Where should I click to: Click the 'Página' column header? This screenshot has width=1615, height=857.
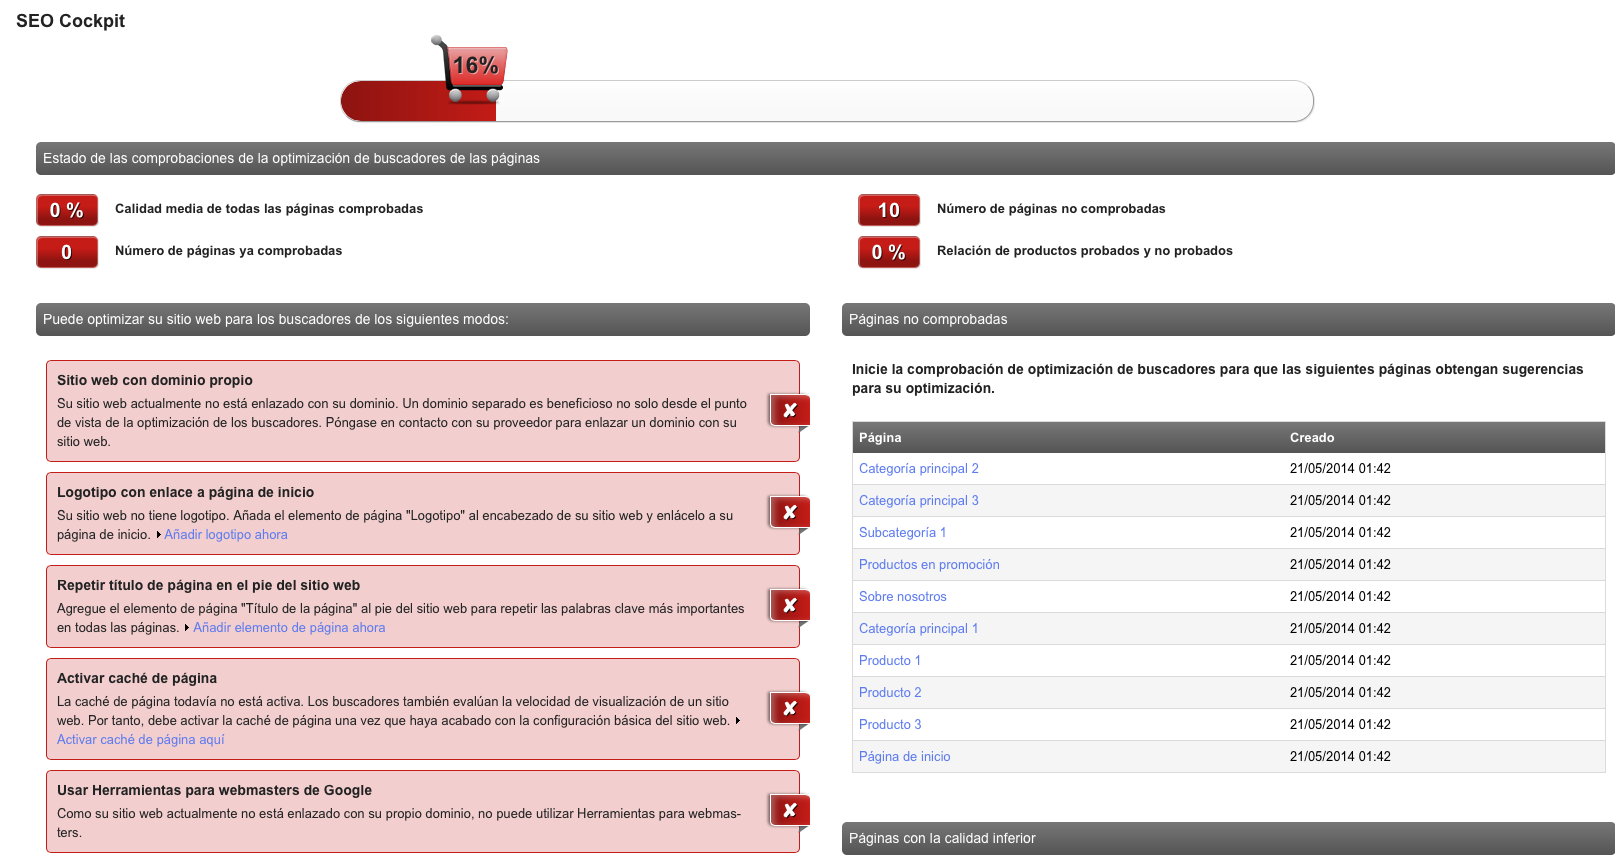coord(880,438)
